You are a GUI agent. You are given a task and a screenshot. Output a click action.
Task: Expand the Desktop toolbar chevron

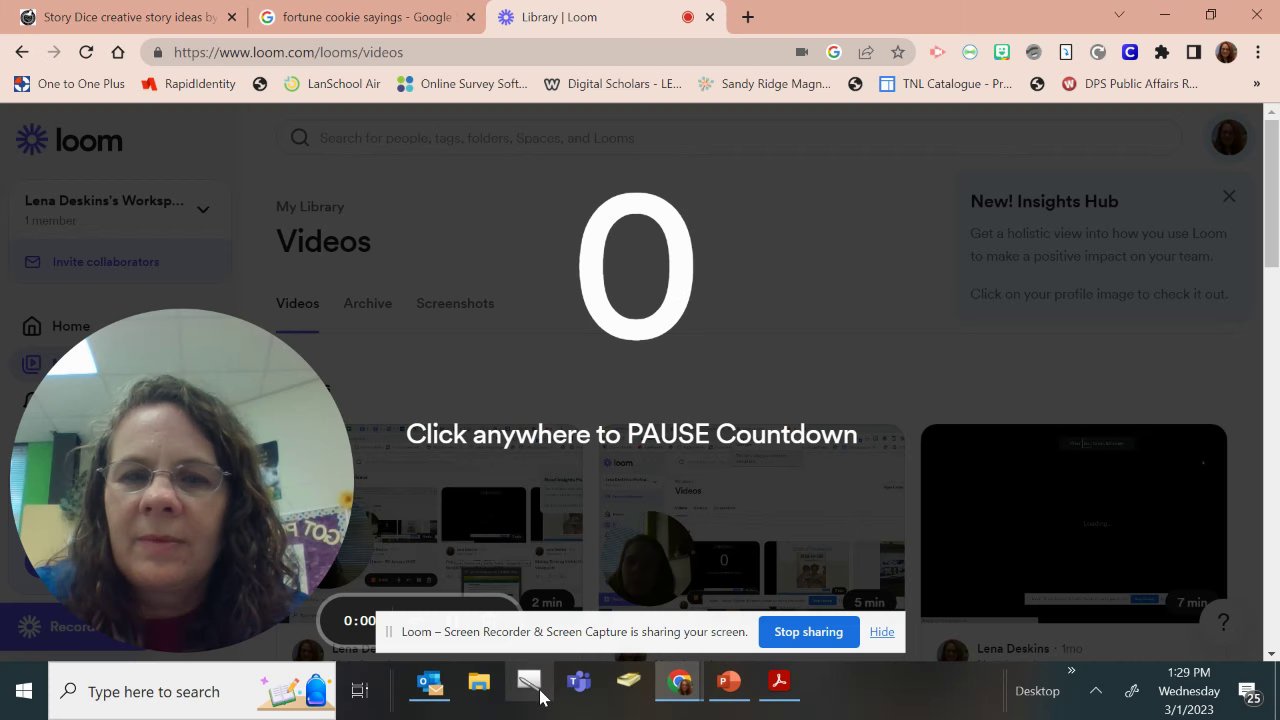coord(1071,671)
